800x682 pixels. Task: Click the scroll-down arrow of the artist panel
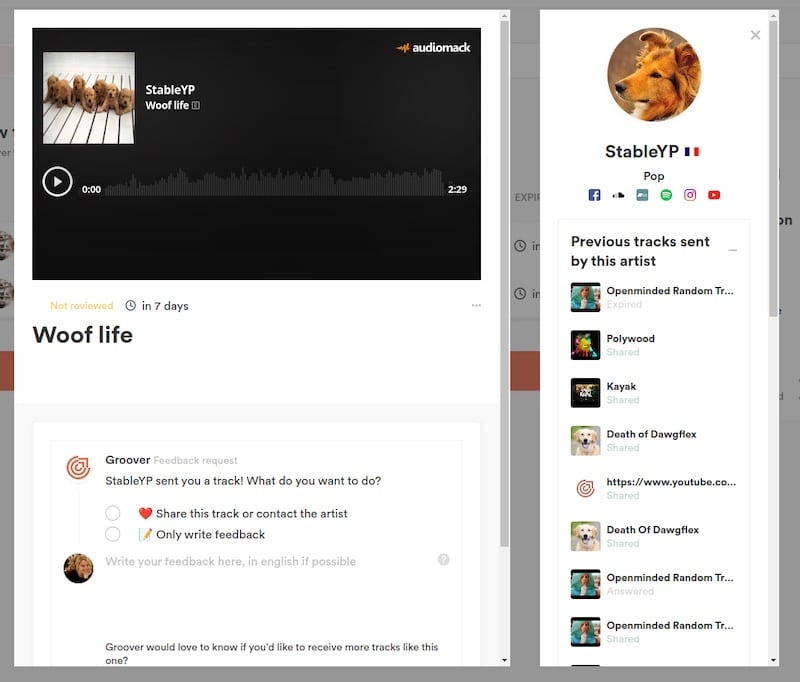click(774, 660)
